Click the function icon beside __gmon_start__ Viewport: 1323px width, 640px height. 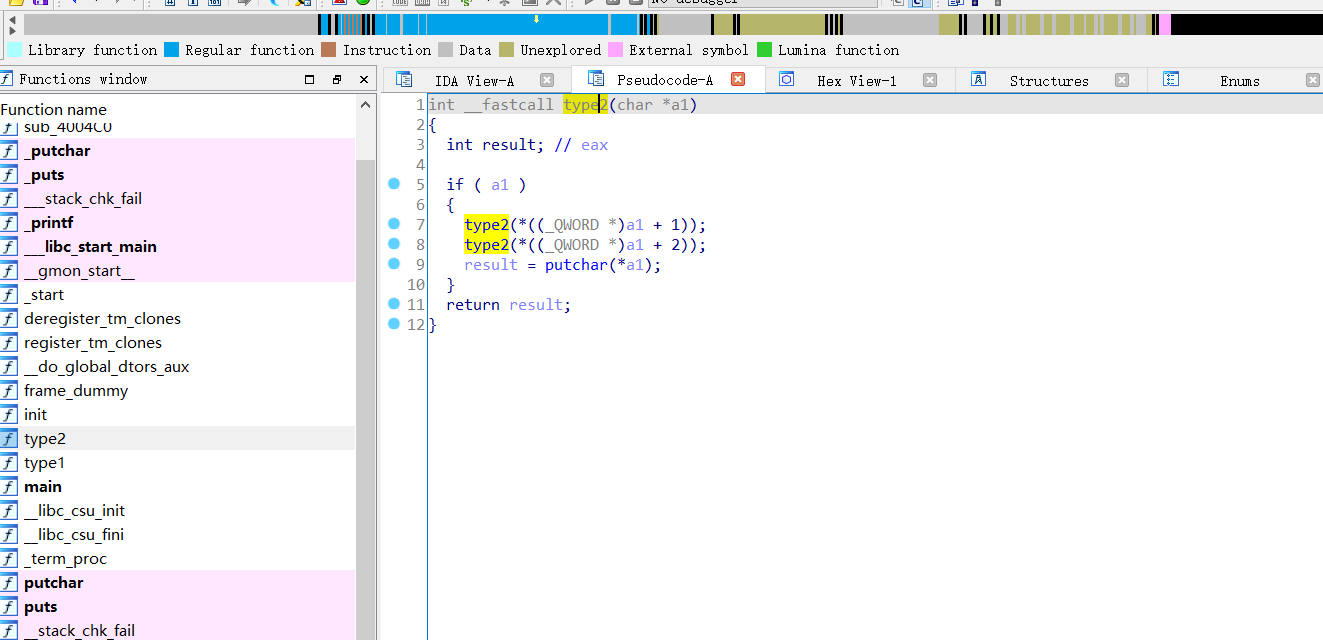point(9,271)
